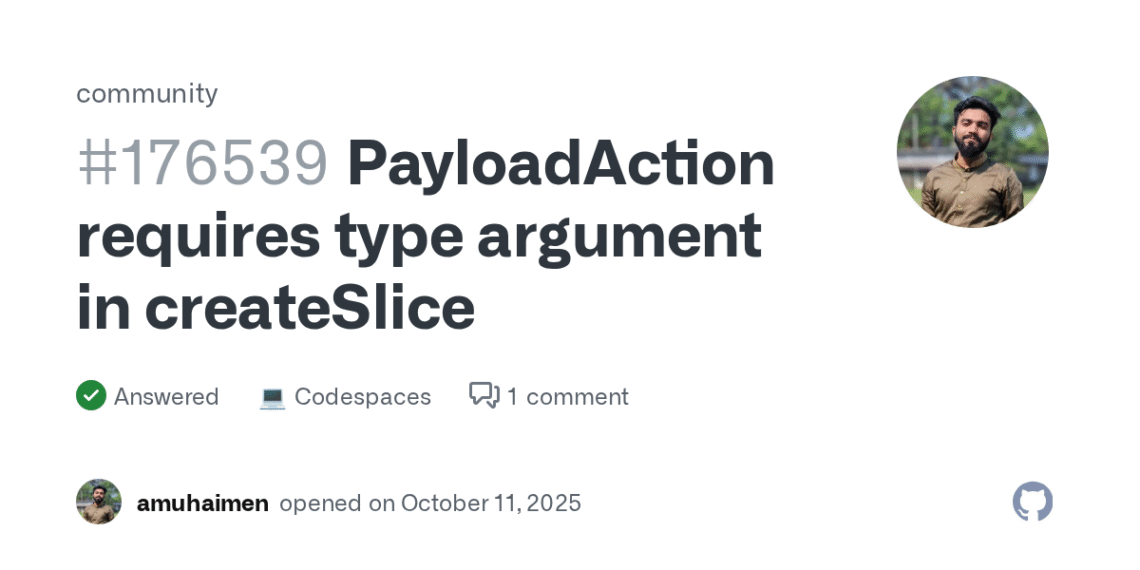
Task: Click the laptop Codespaces icon
Action: (x=272, y=397)
